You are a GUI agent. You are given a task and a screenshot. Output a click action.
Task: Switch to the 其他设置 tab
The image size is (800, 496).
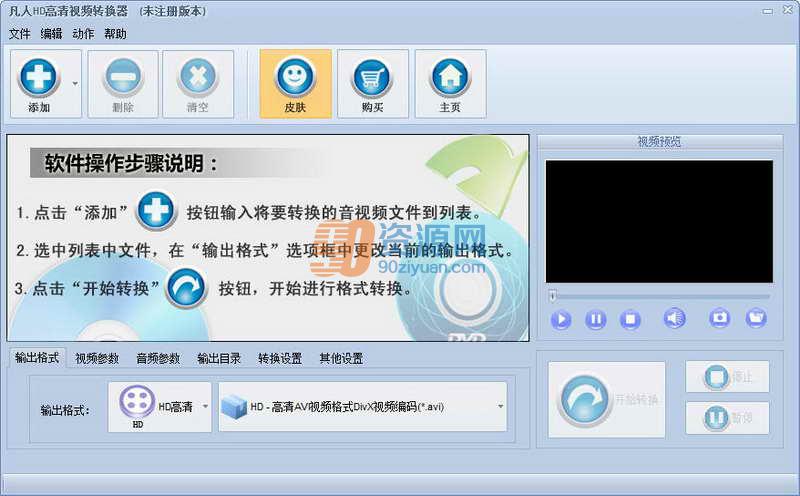(x=341, y=358)
